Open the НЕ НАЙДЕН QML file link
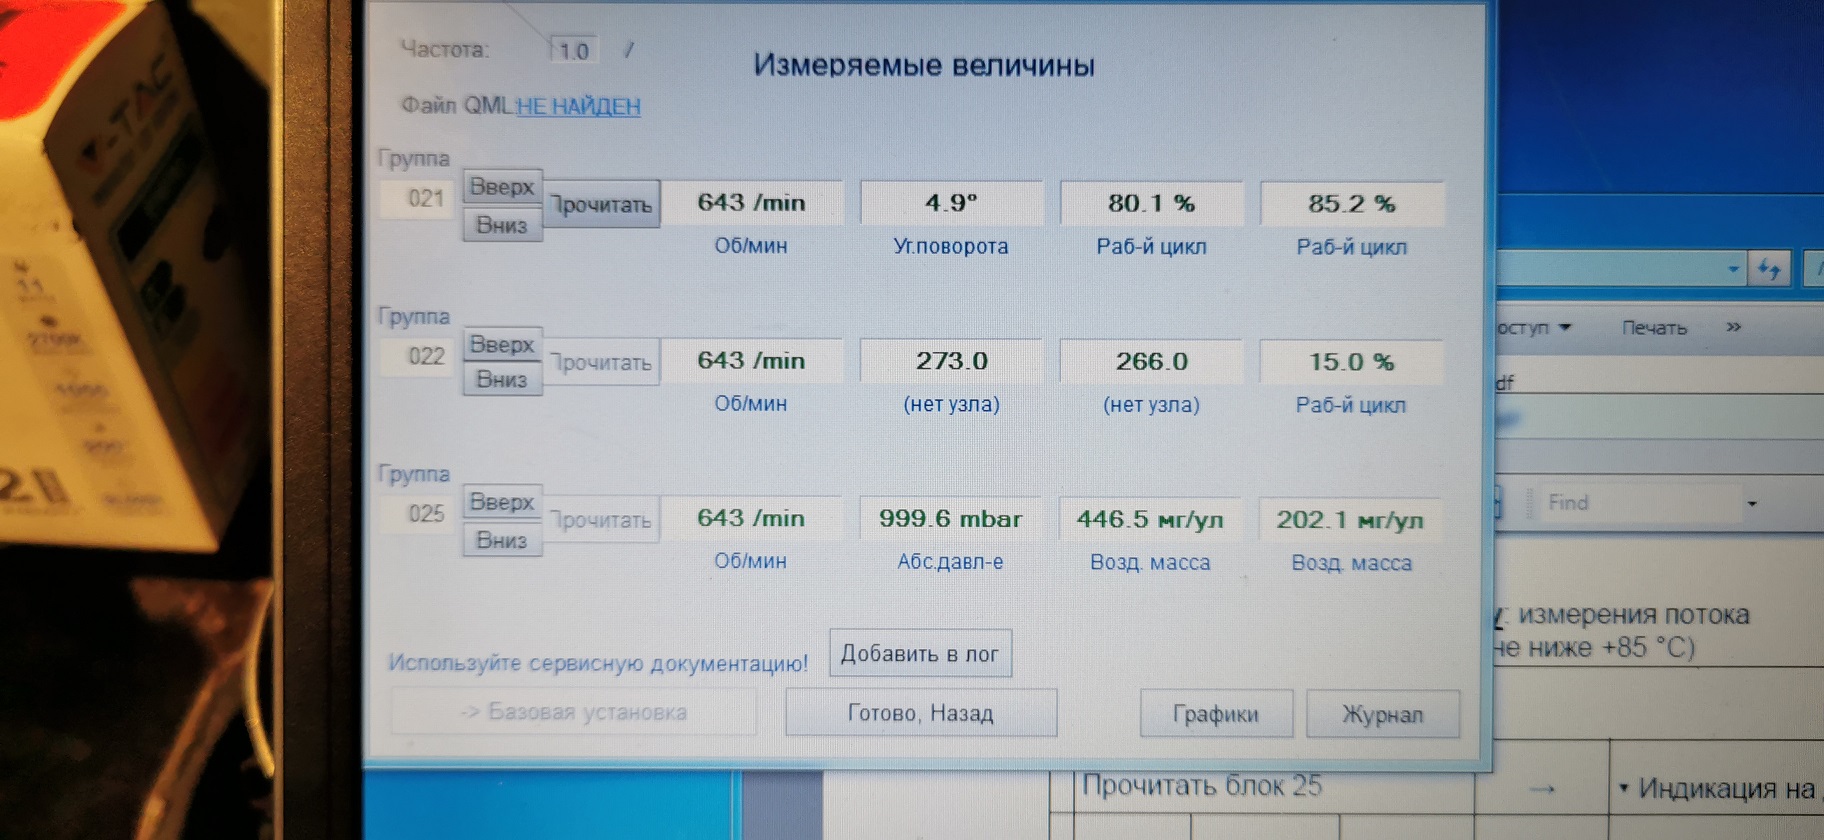 coord(578,106)
